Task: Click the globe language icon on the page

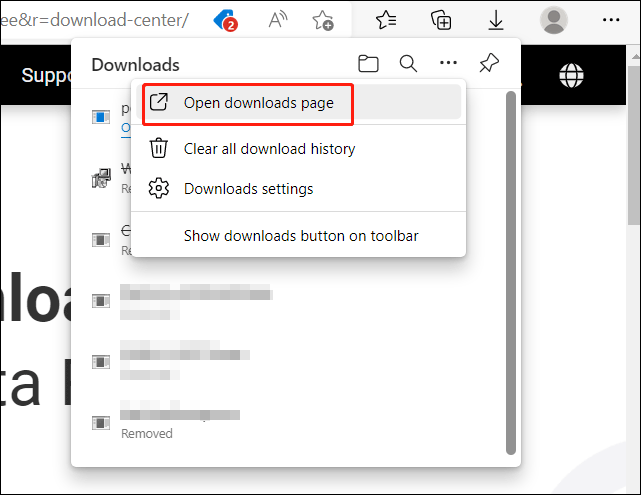Action: (x=571, y=76)
